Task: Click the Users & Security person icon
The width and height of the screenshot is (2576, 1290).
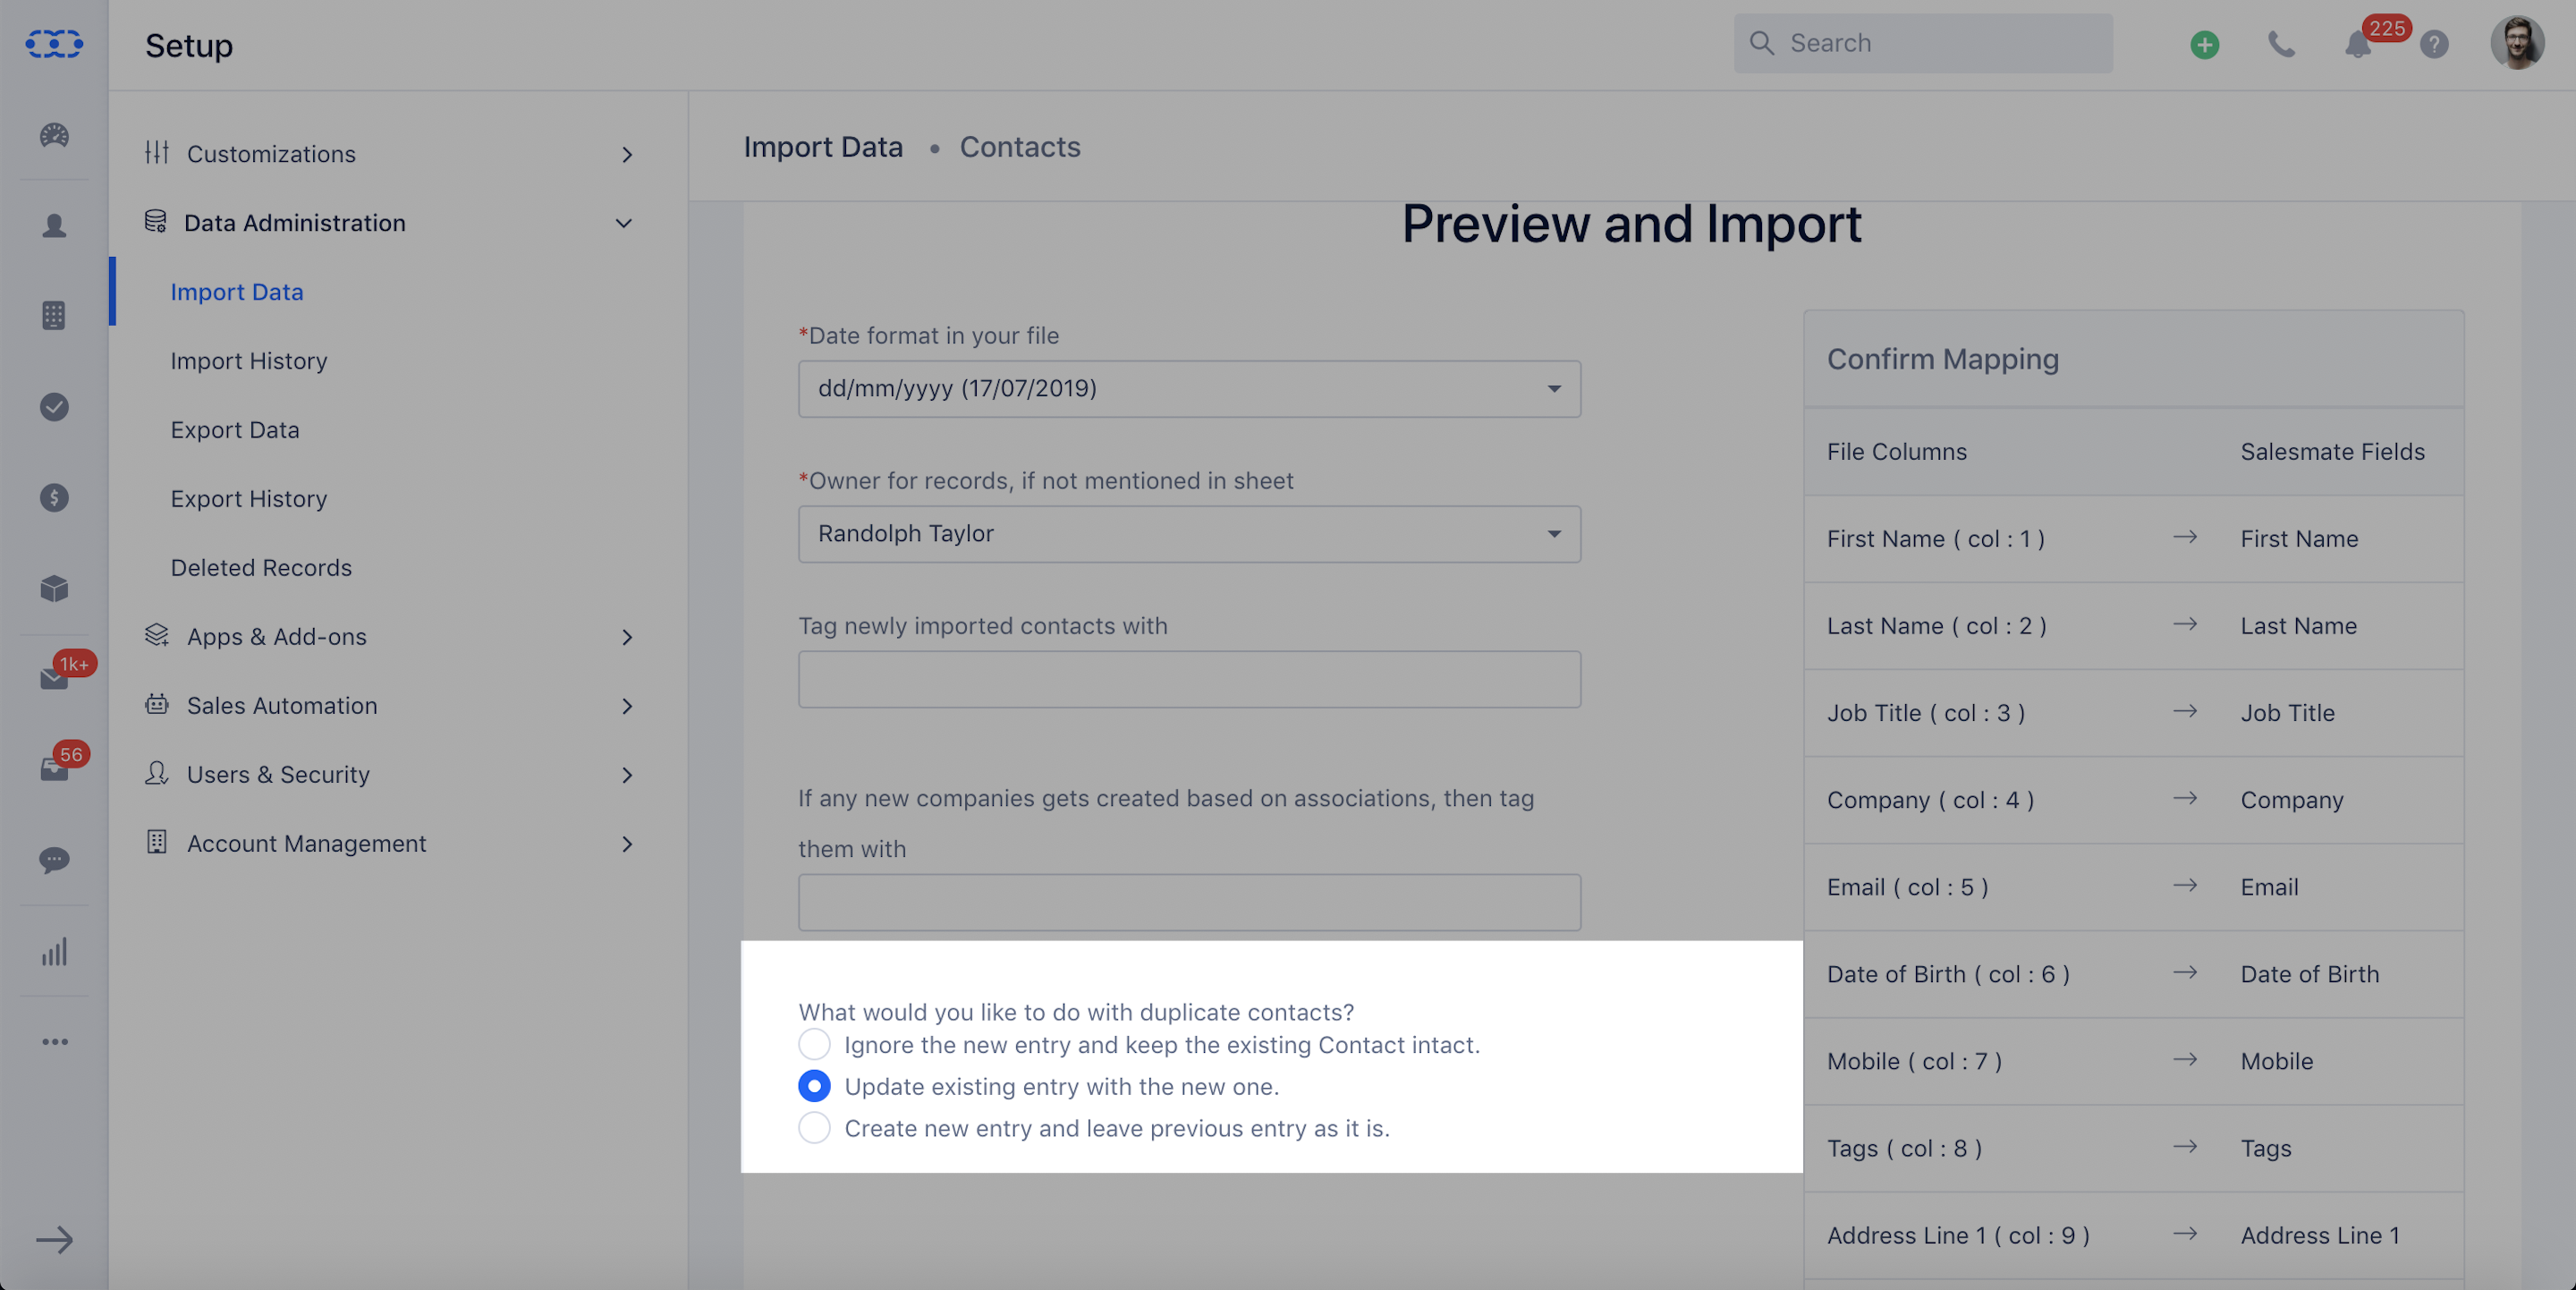Action: tap(157, 773)
